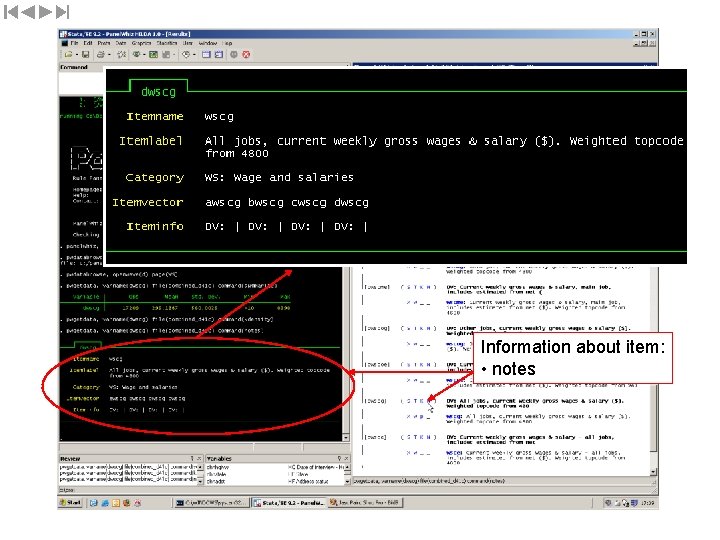The height and width of the screenshot is (540, 720).
Task: Expand the Print icon dropdown arrow
Action: coord(109,55)
